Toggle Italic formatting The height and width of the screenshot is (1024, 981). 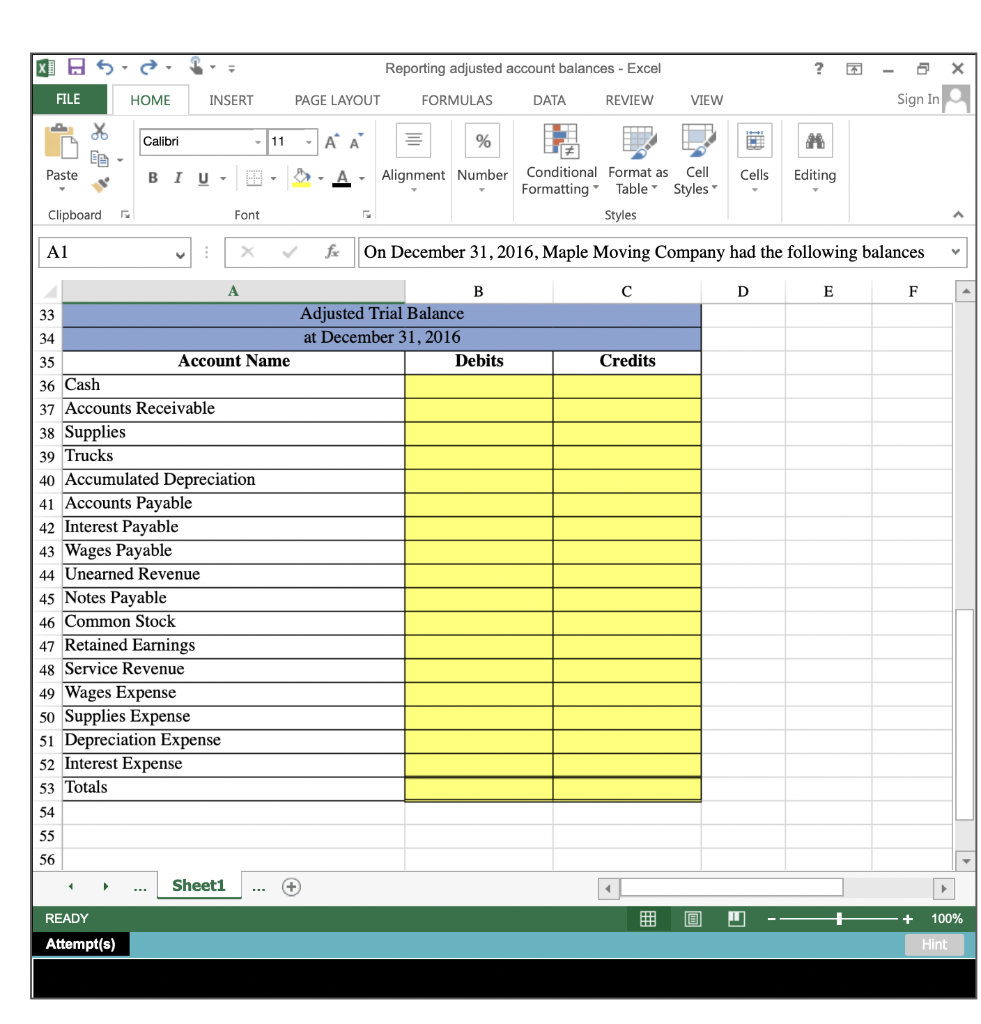(x=176, y=176)
